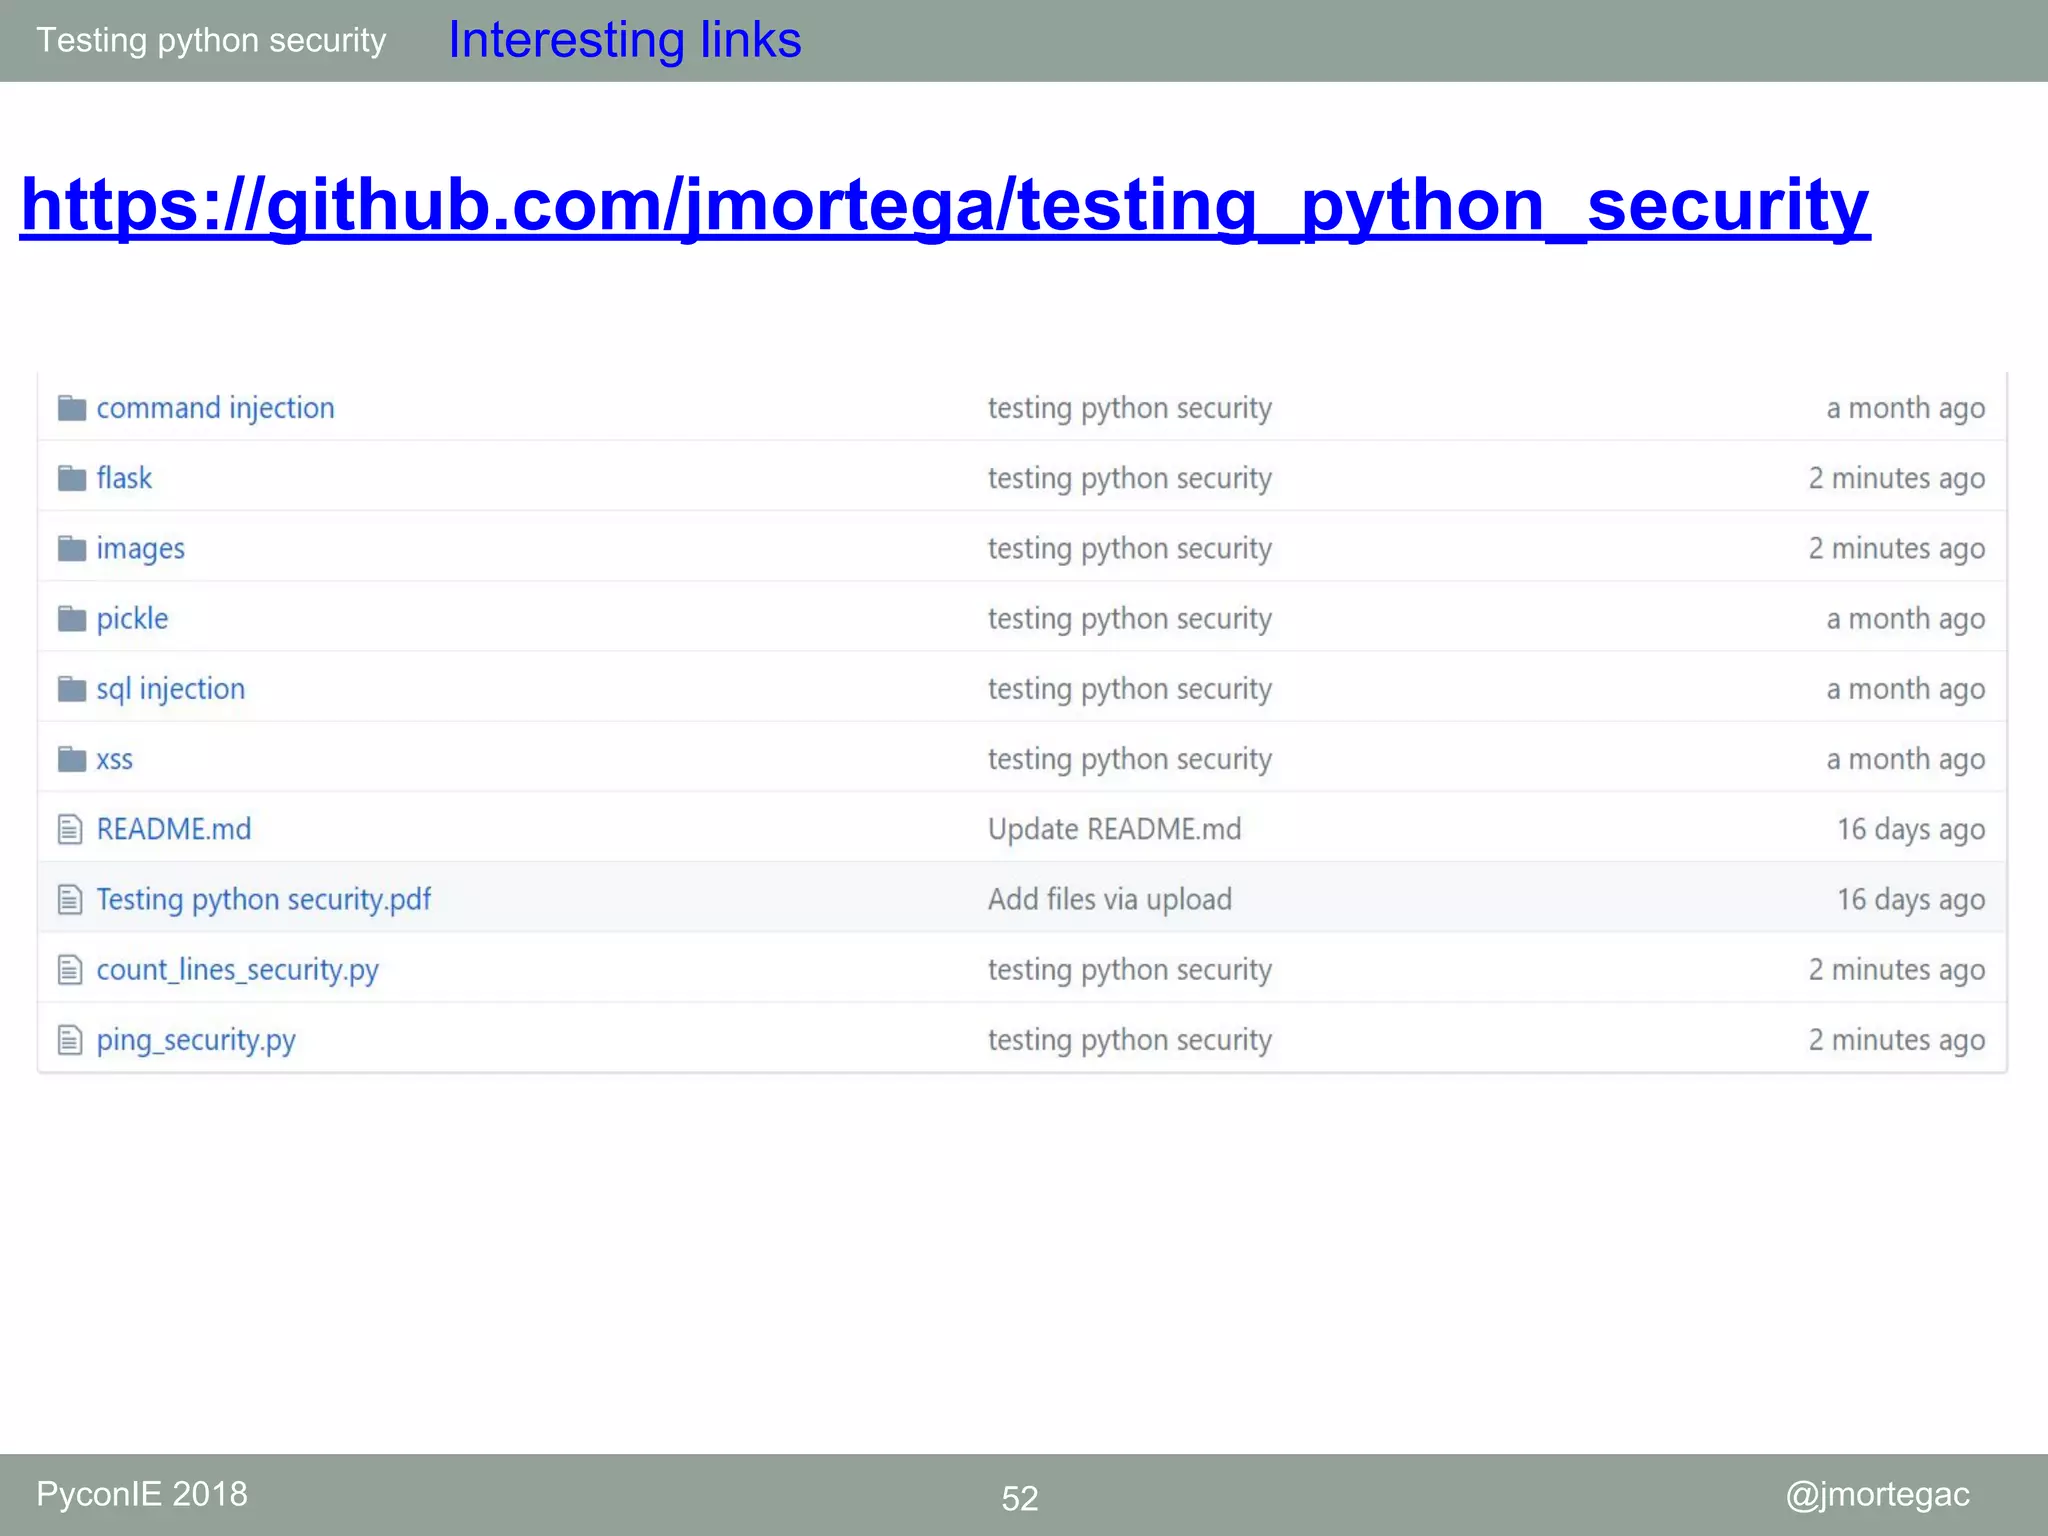This screenshot has height=1536, width=2048.
Task: Click folder icon beside images
Action: pos(72,548)
